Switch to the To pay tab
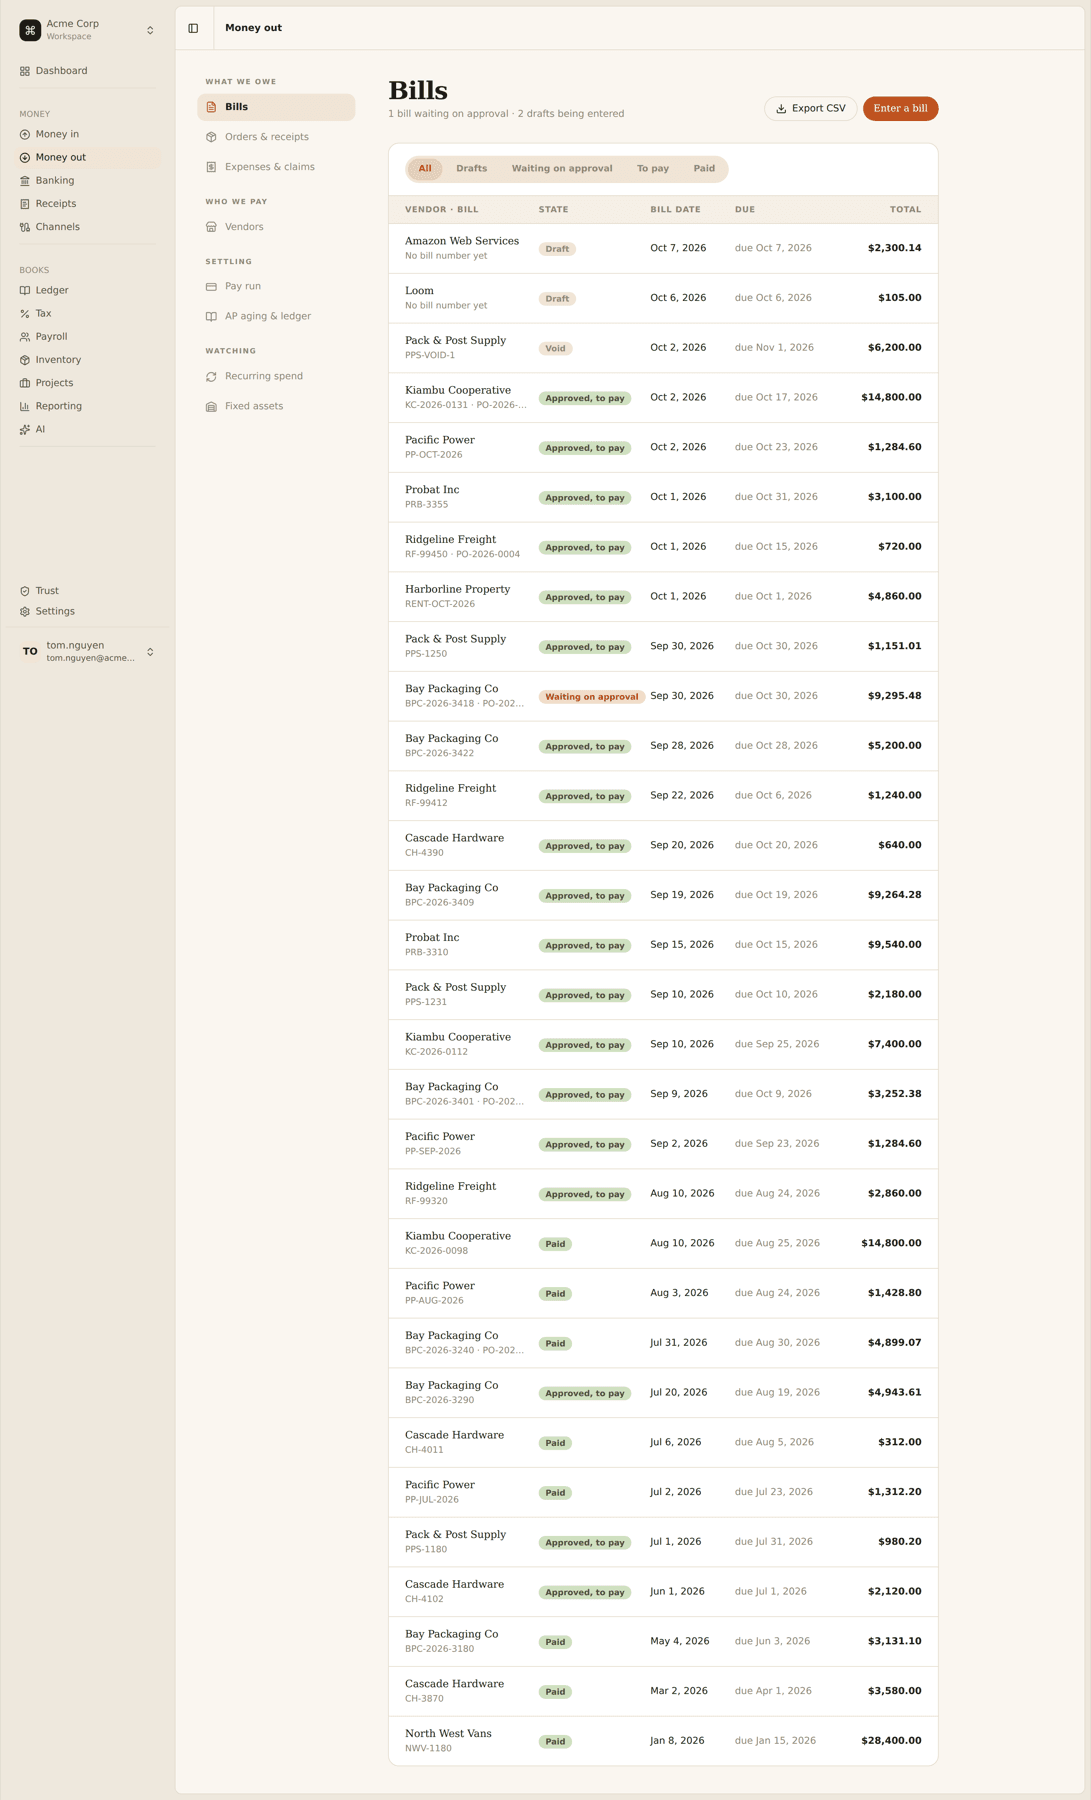Screen dimensions: 1091x1800 653,169
